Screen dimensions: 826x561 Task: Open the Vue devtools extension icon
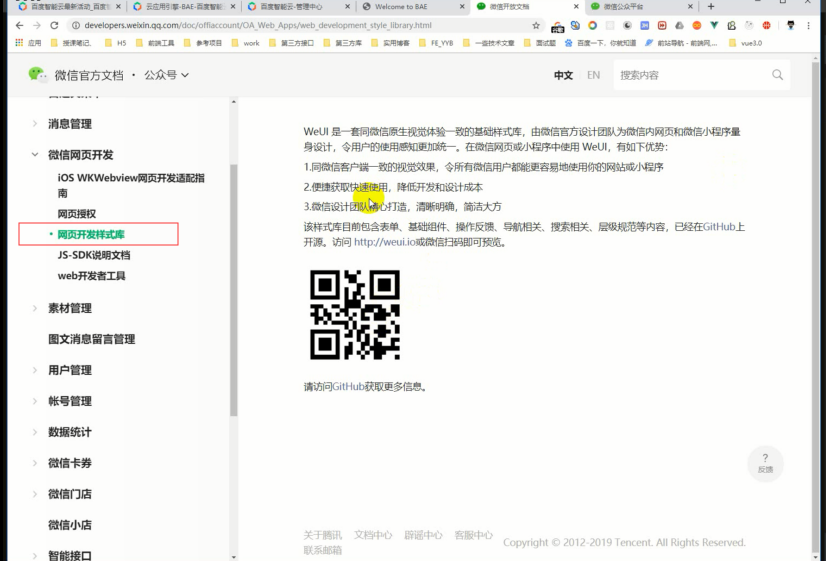pos(714,25)
